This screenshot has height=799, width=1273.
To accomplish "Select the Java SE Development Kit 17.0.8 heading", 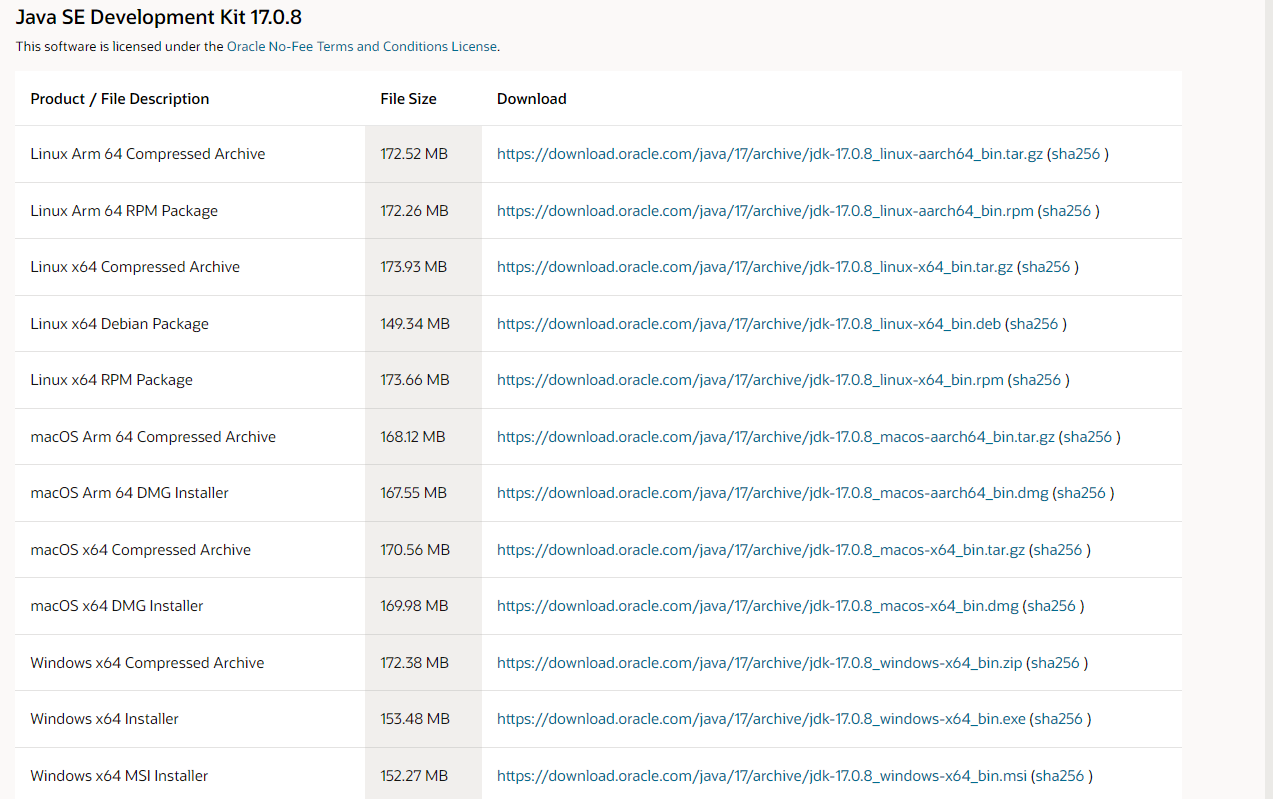I will [158, 17].
